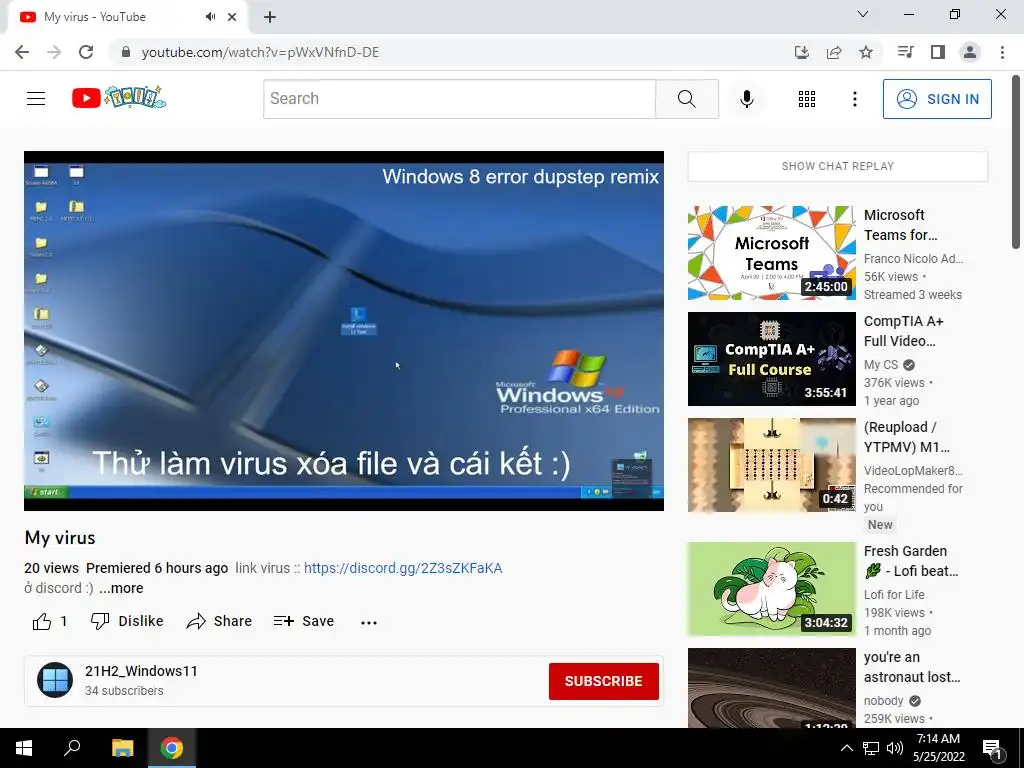Click SHOW CHAT REPLAY
1024x768 pixels.
tap(838, 166)
